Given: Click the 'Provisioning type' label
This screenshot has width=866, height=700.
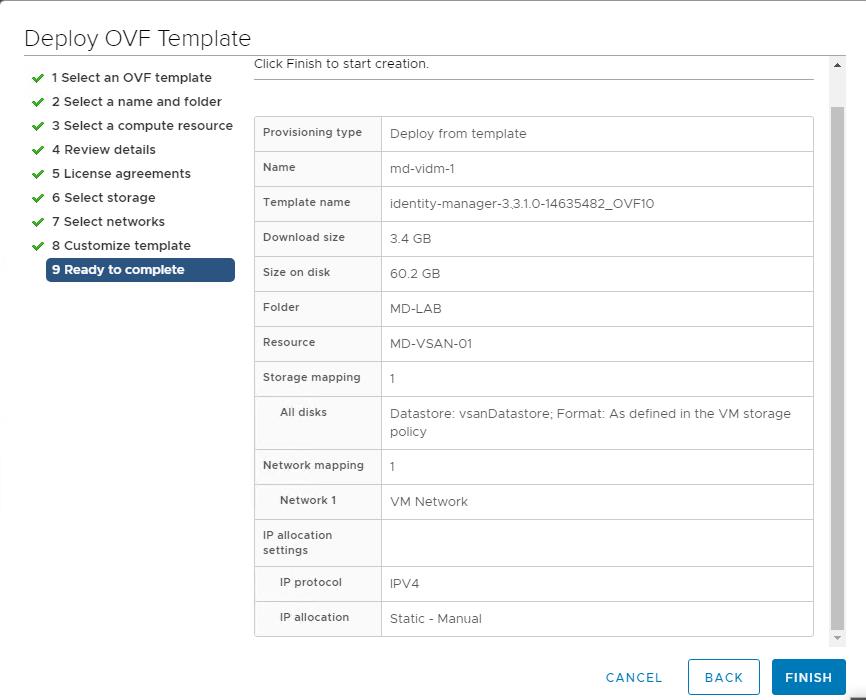Looking at the screenshot, I should tap(312, 132).
